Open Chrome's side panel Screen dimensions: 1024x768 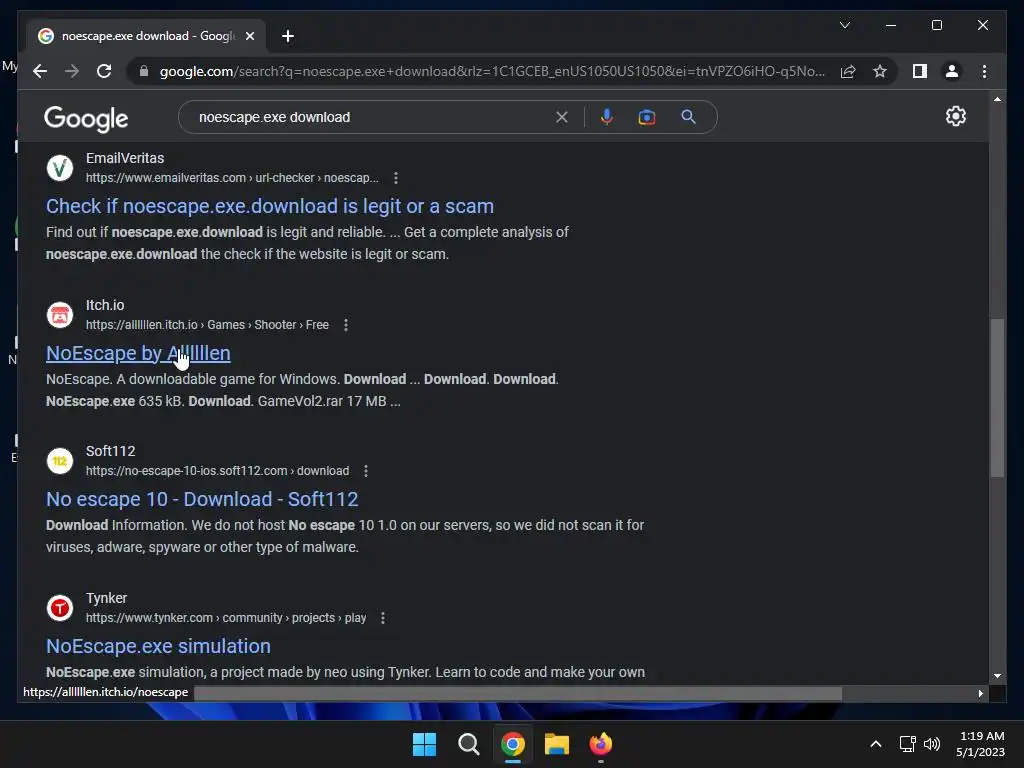(x=920, y=71)
